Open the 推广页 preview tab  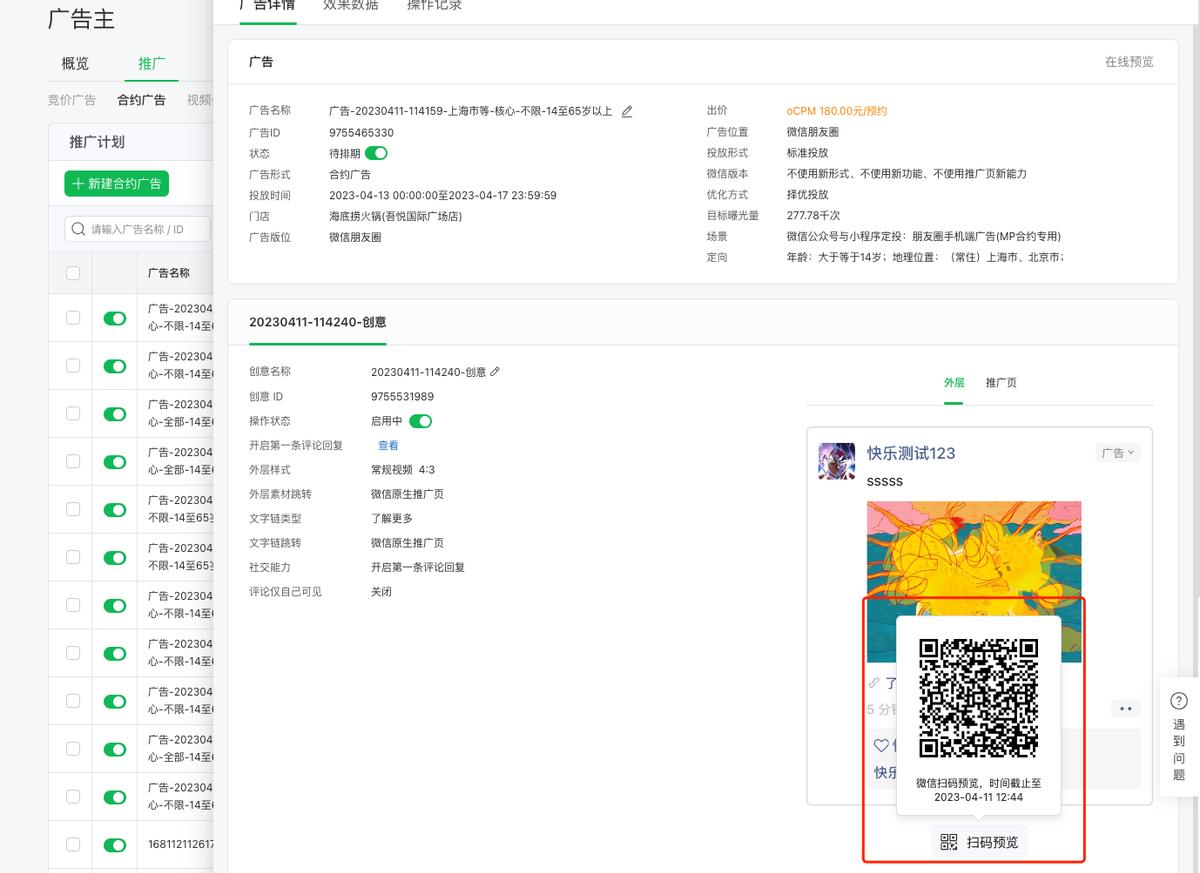tap(1000, 383)
